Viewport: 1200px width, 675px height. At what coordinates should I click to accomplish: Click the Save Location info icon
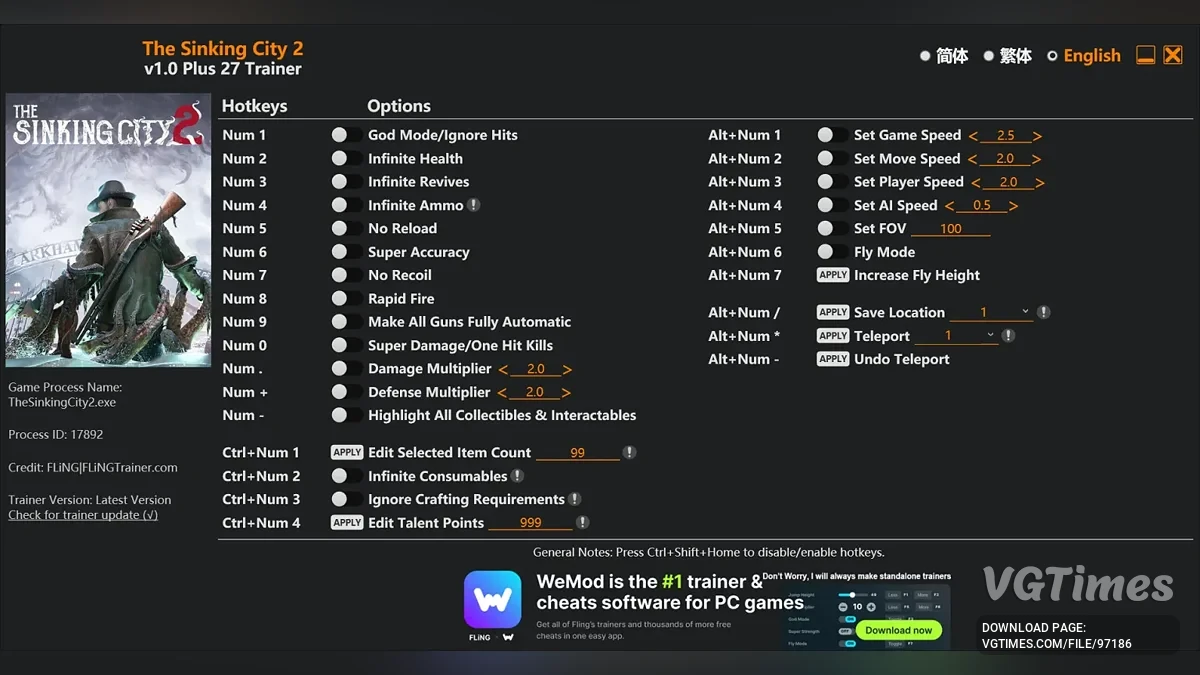1043,312
